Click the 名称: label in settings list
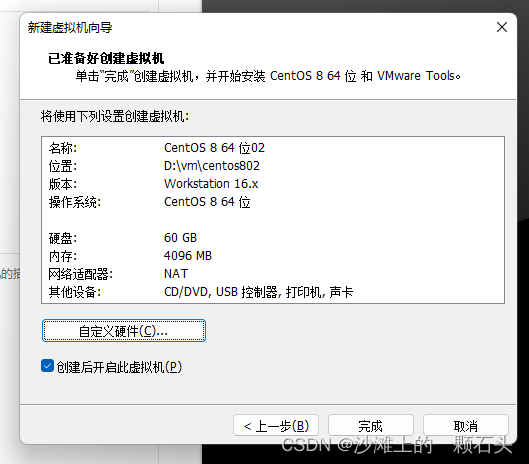The height and width of the screenshot is (464, 529). click(x=63, y=148)
